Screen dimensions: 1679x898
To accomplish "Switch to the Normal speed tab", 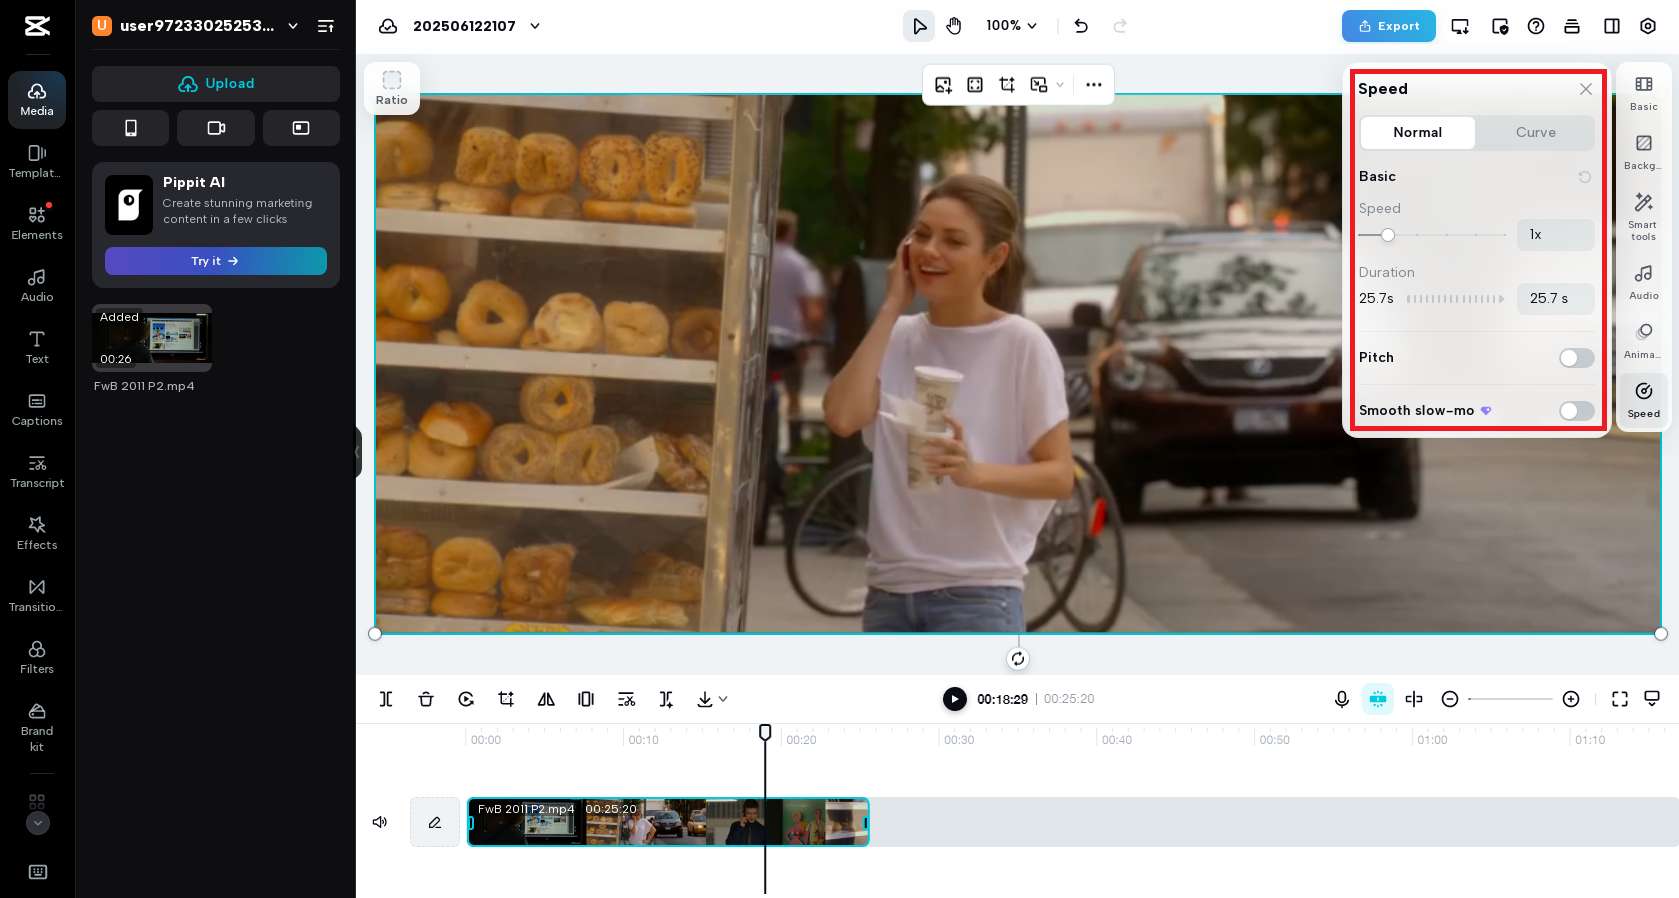I will coord(1417,132).
